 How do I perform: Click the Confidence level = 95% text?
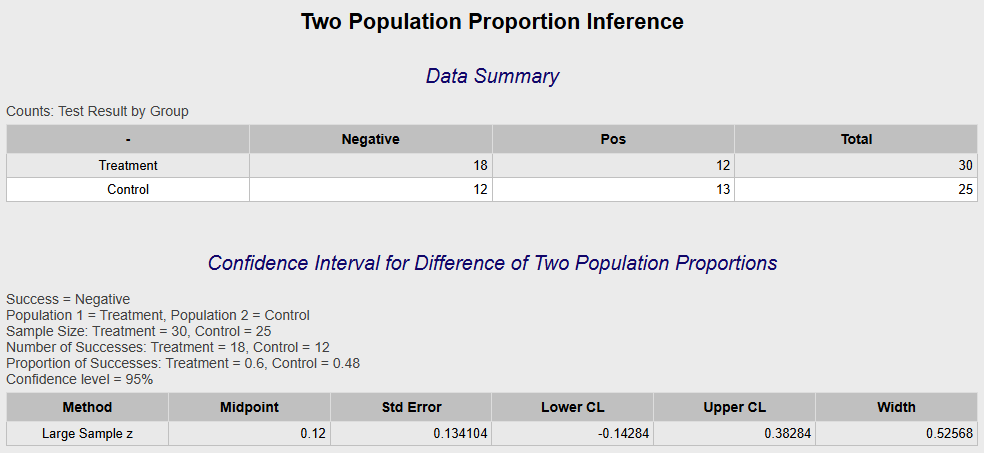[80, 380]
